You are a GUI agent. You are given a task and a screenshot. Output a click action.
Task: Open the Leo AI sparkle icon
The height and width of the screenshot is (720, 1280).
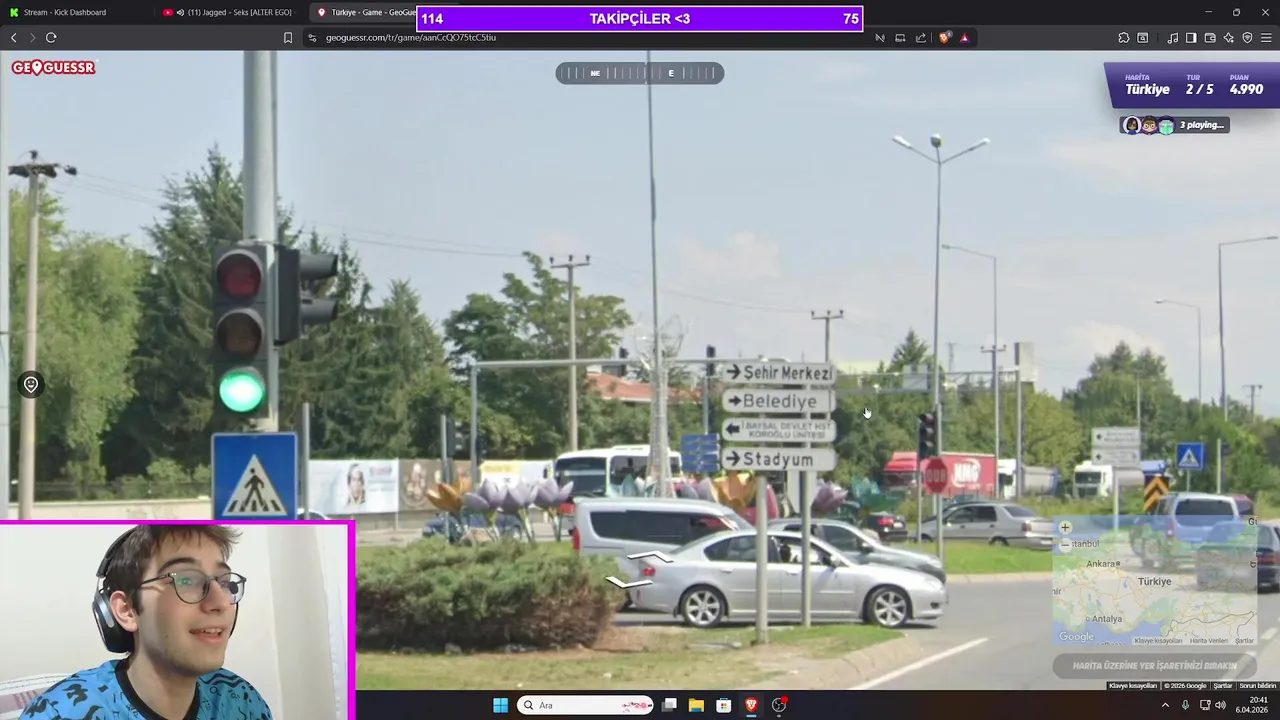click(x=1229, y=37)
